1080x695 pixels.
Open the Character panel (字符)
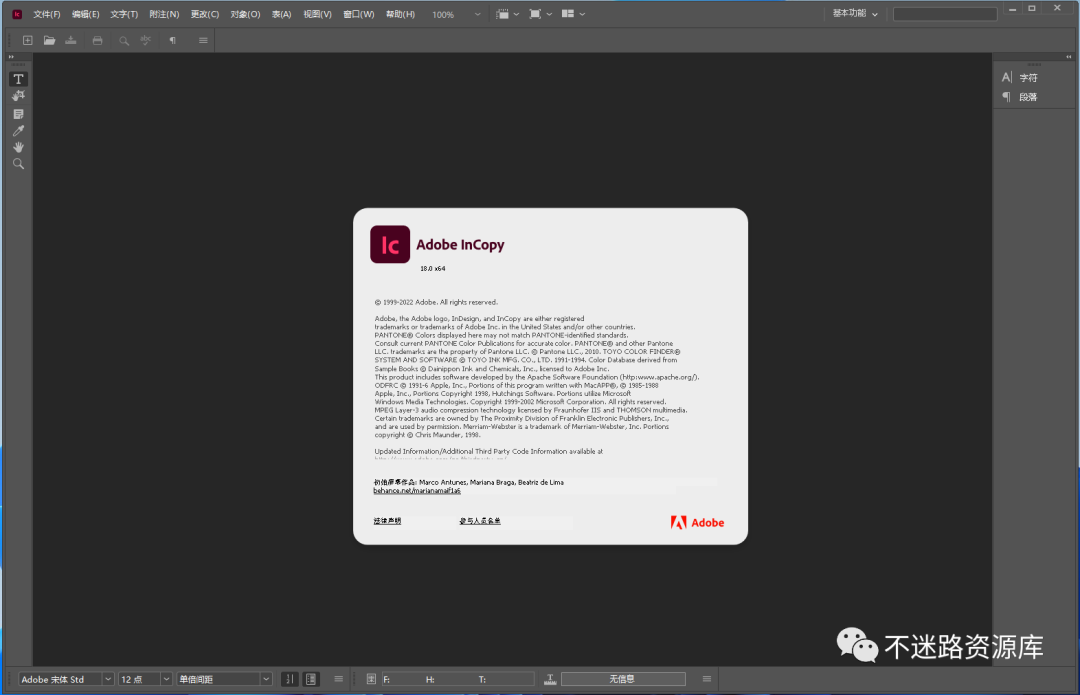point(1020,78)
